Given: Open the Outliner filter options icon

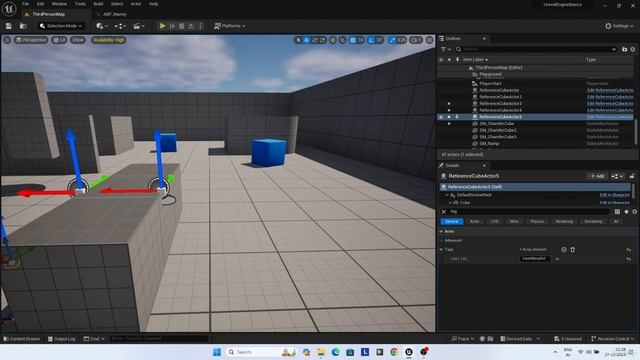Looking at the screenshot, I should [x=445, y=49].
